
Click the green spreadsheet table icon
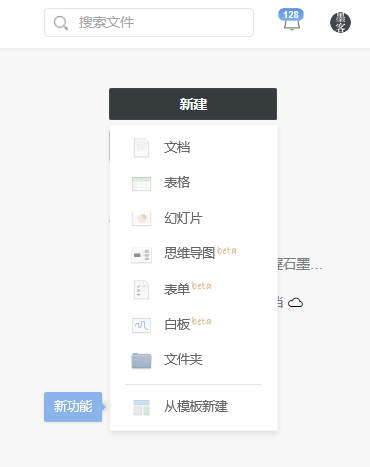click(141, 184)
